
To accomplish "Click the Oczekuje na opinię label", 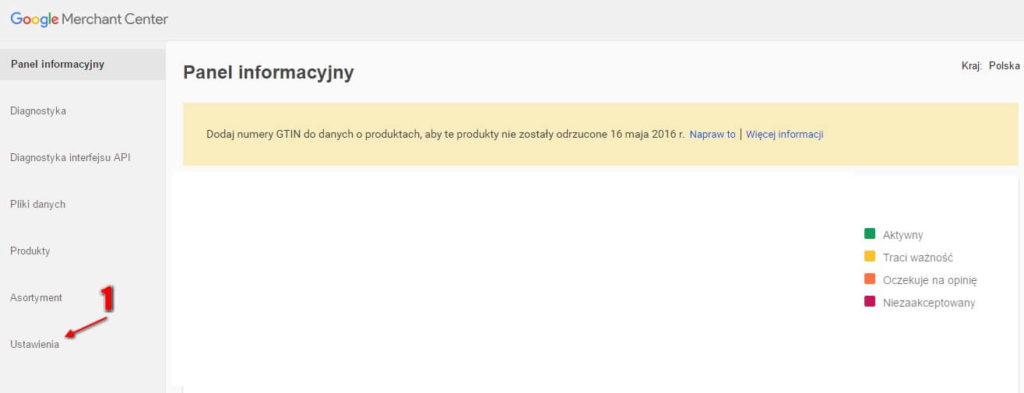I will (x=929, y=281).
